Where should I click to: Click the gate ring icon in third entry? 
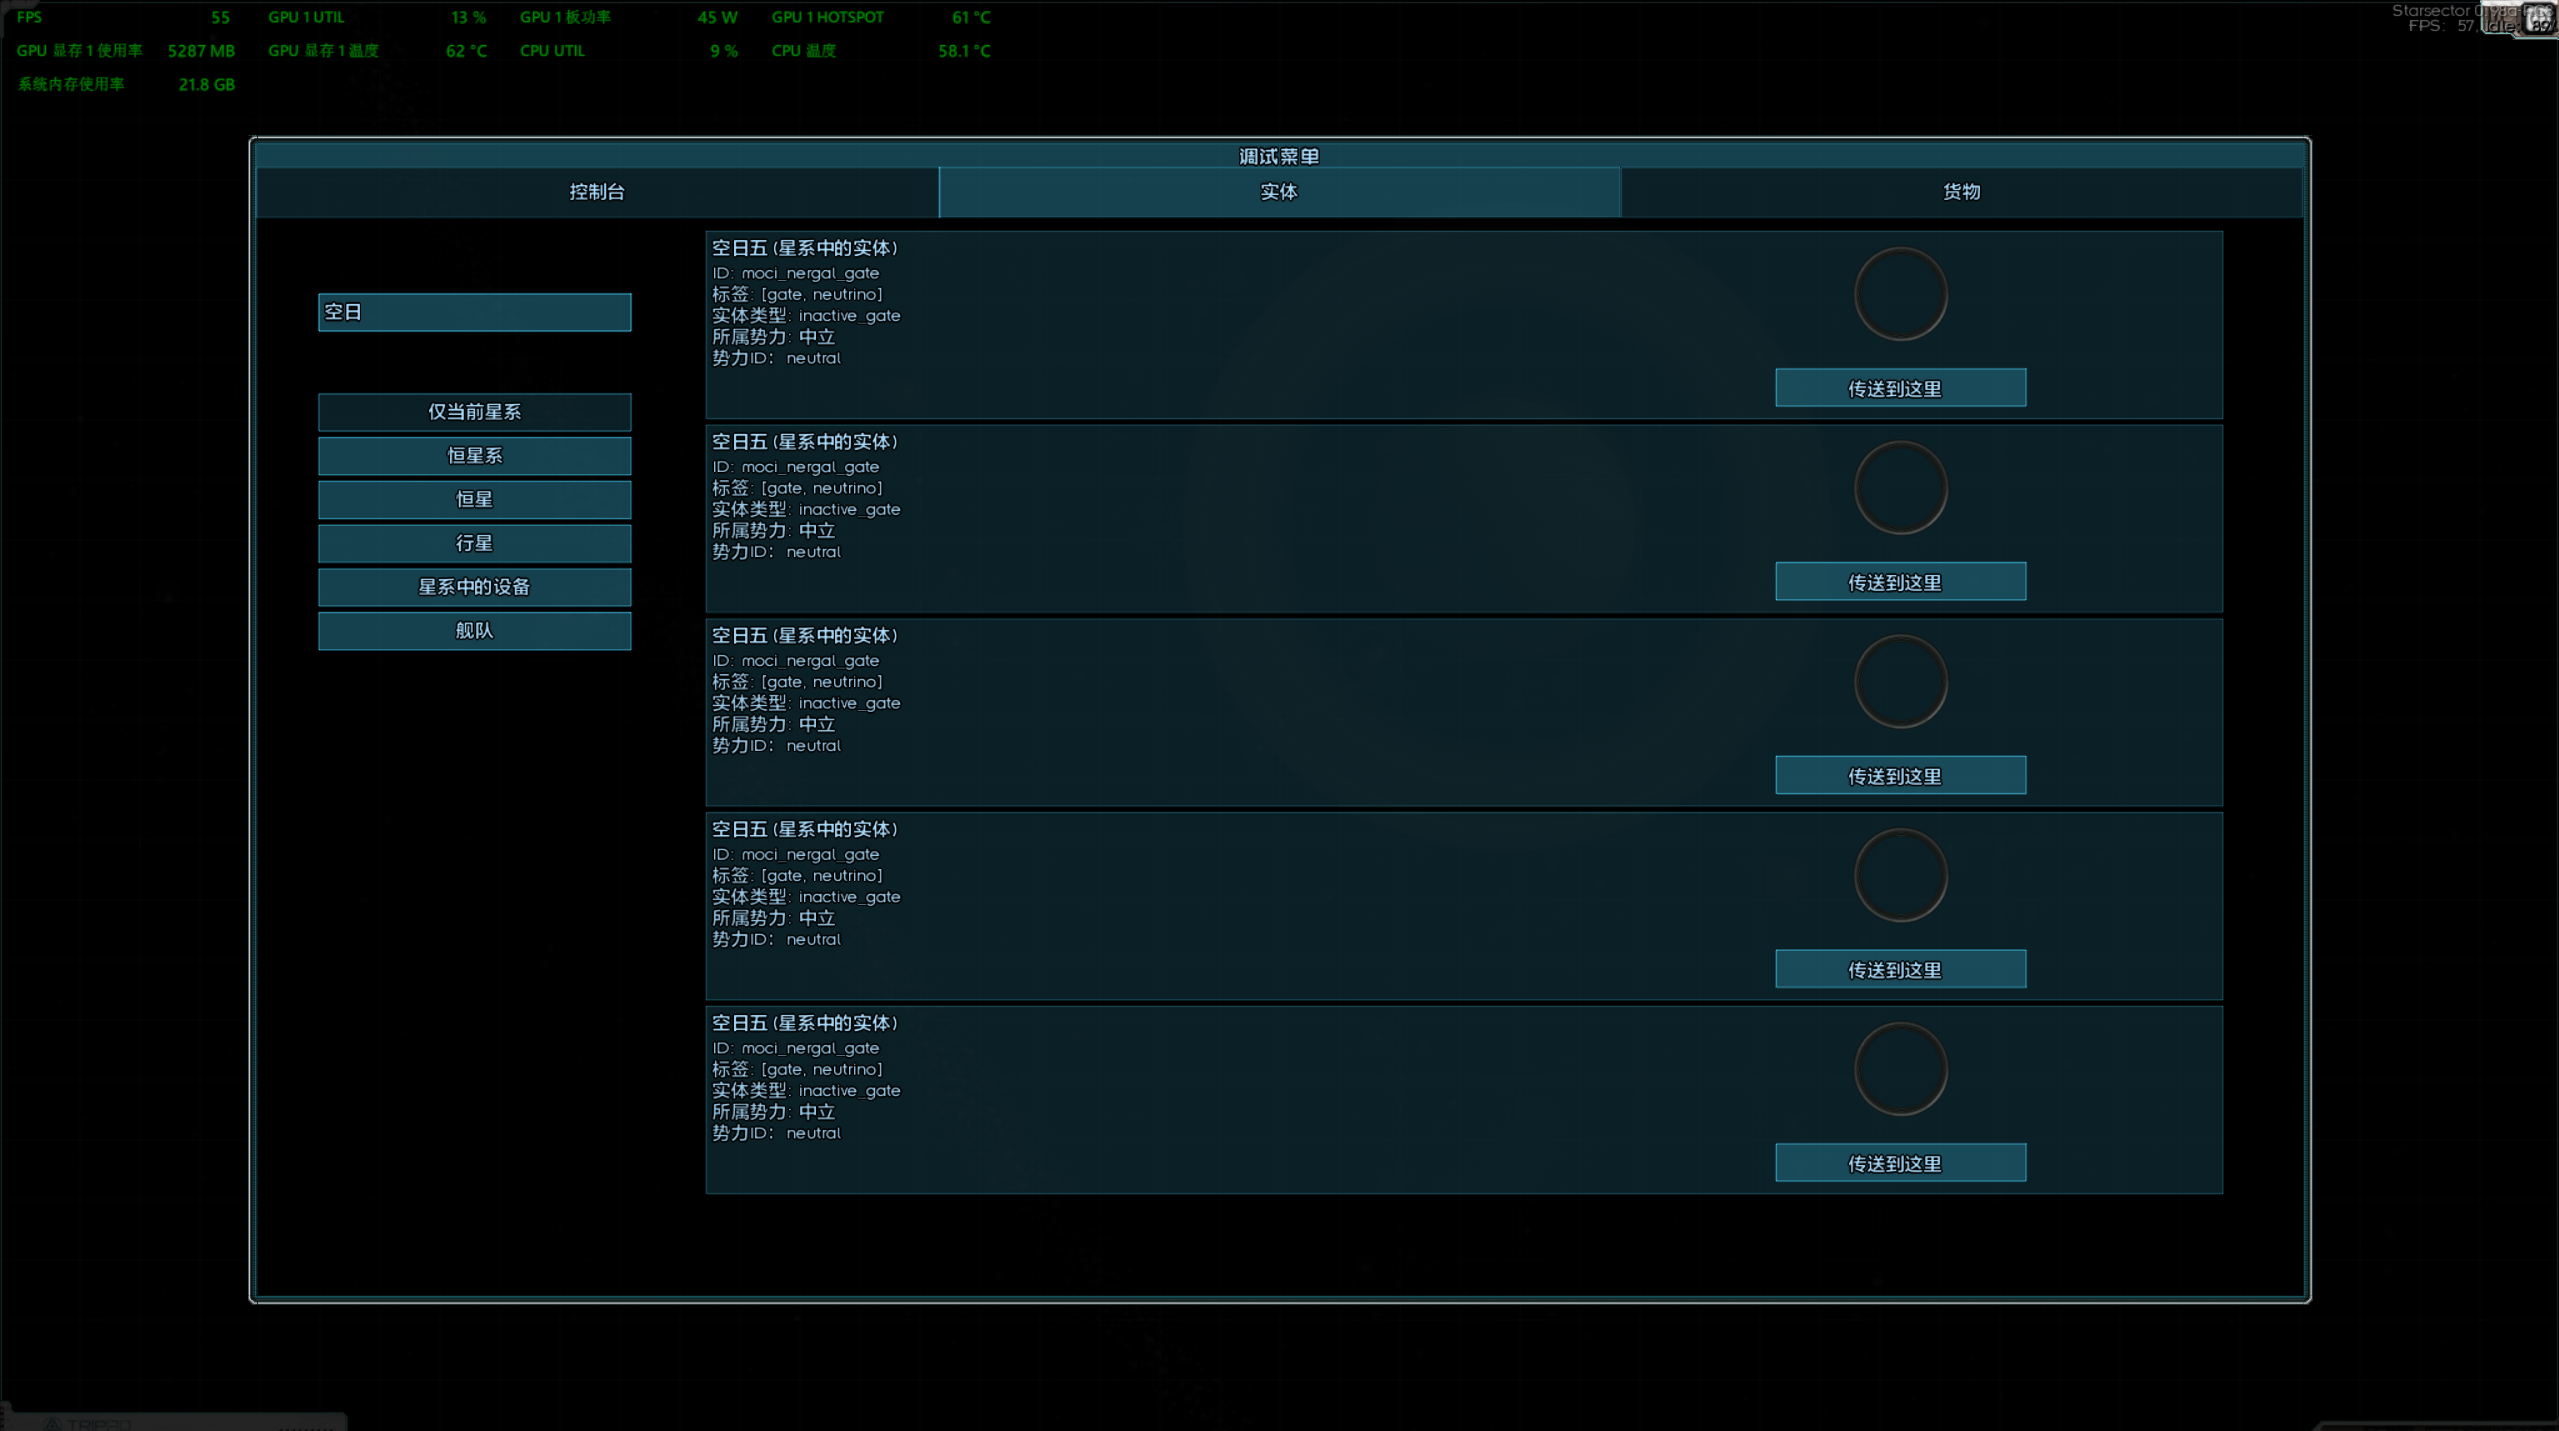(1900, 683)
